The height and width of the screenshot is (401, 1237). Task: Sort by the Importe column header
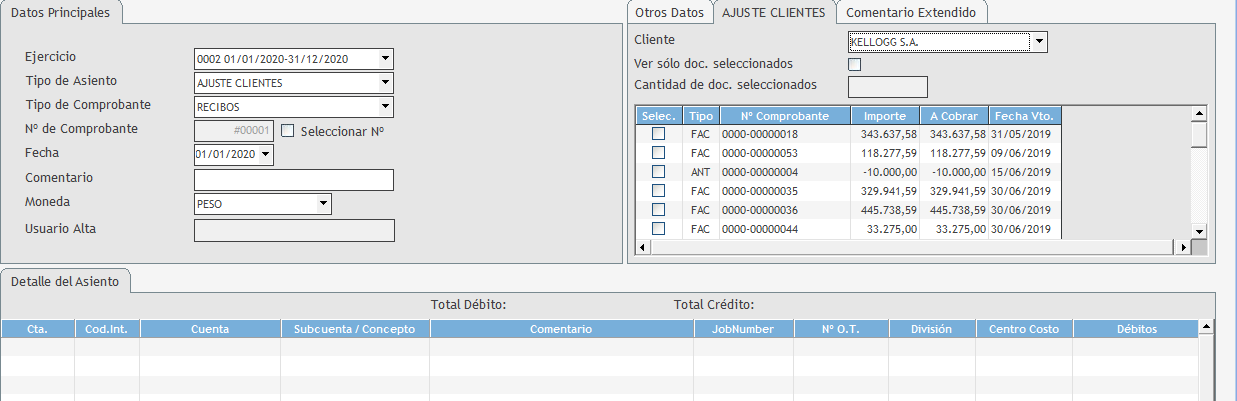click(885, 116)
